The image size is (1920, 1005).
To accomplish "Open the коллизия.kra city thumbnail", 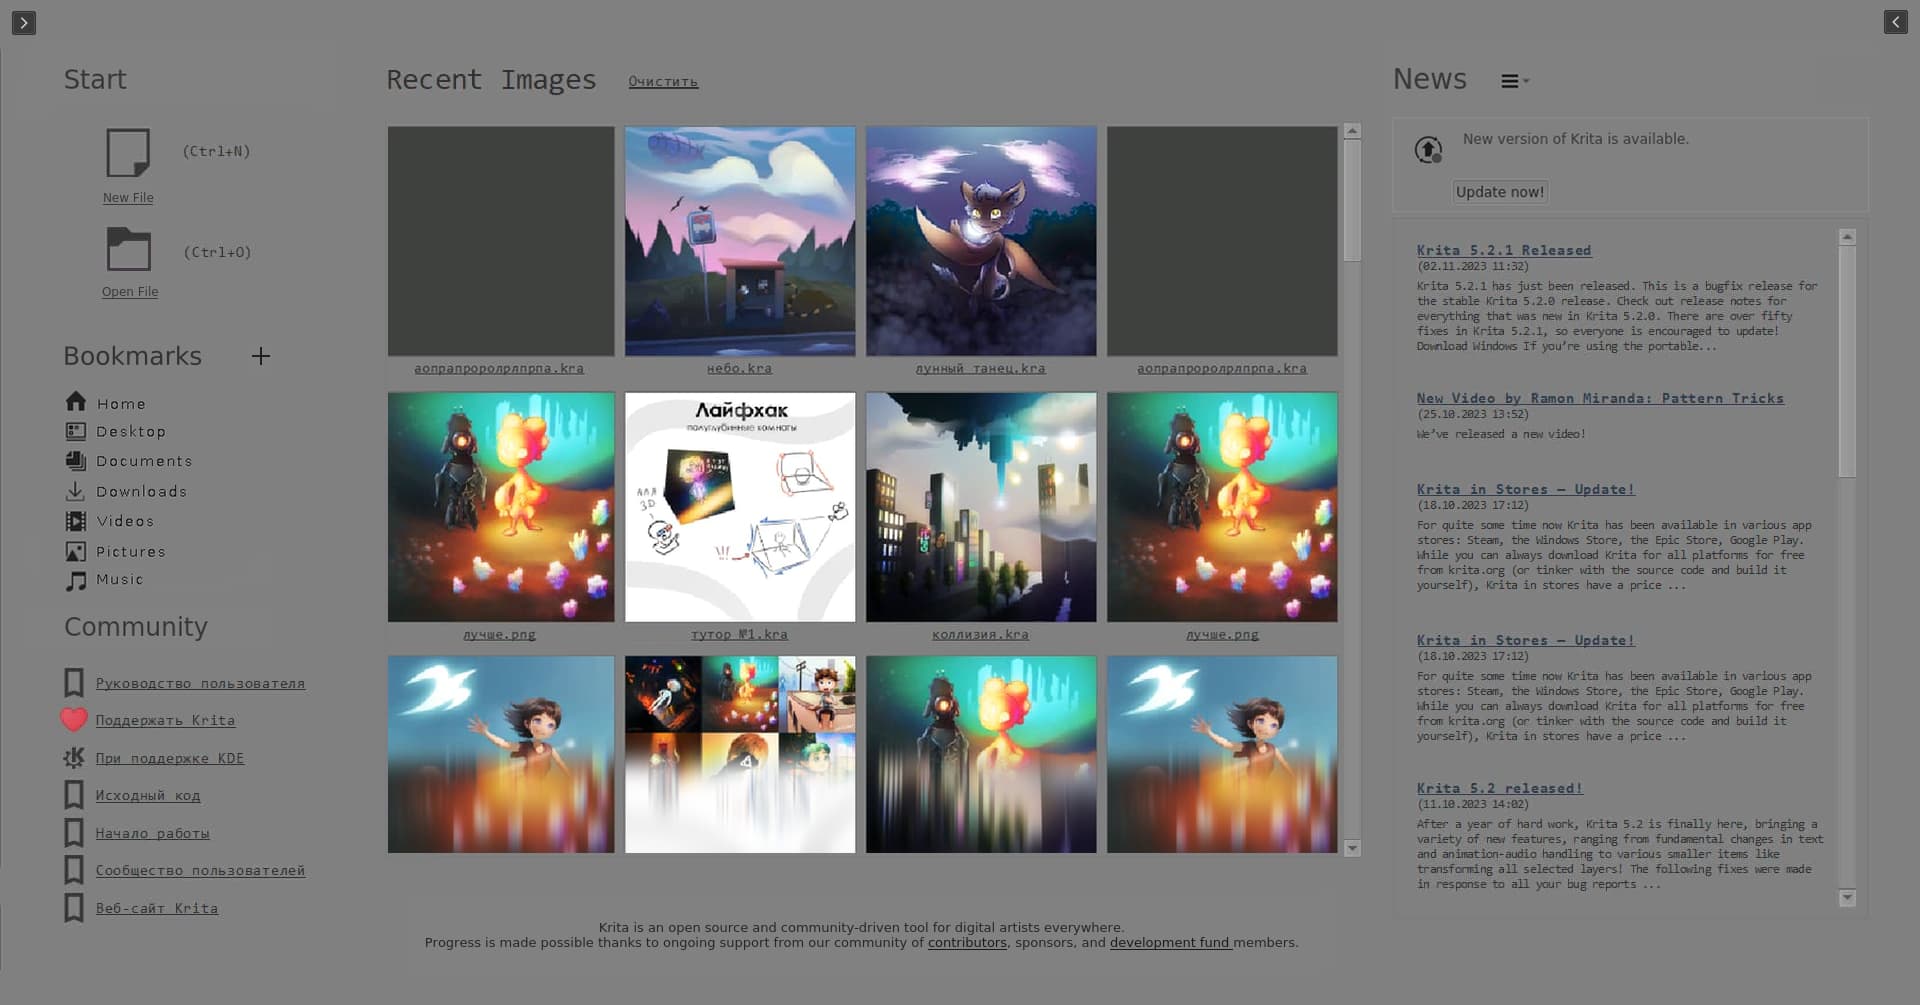I will click(x=981, y=507).
